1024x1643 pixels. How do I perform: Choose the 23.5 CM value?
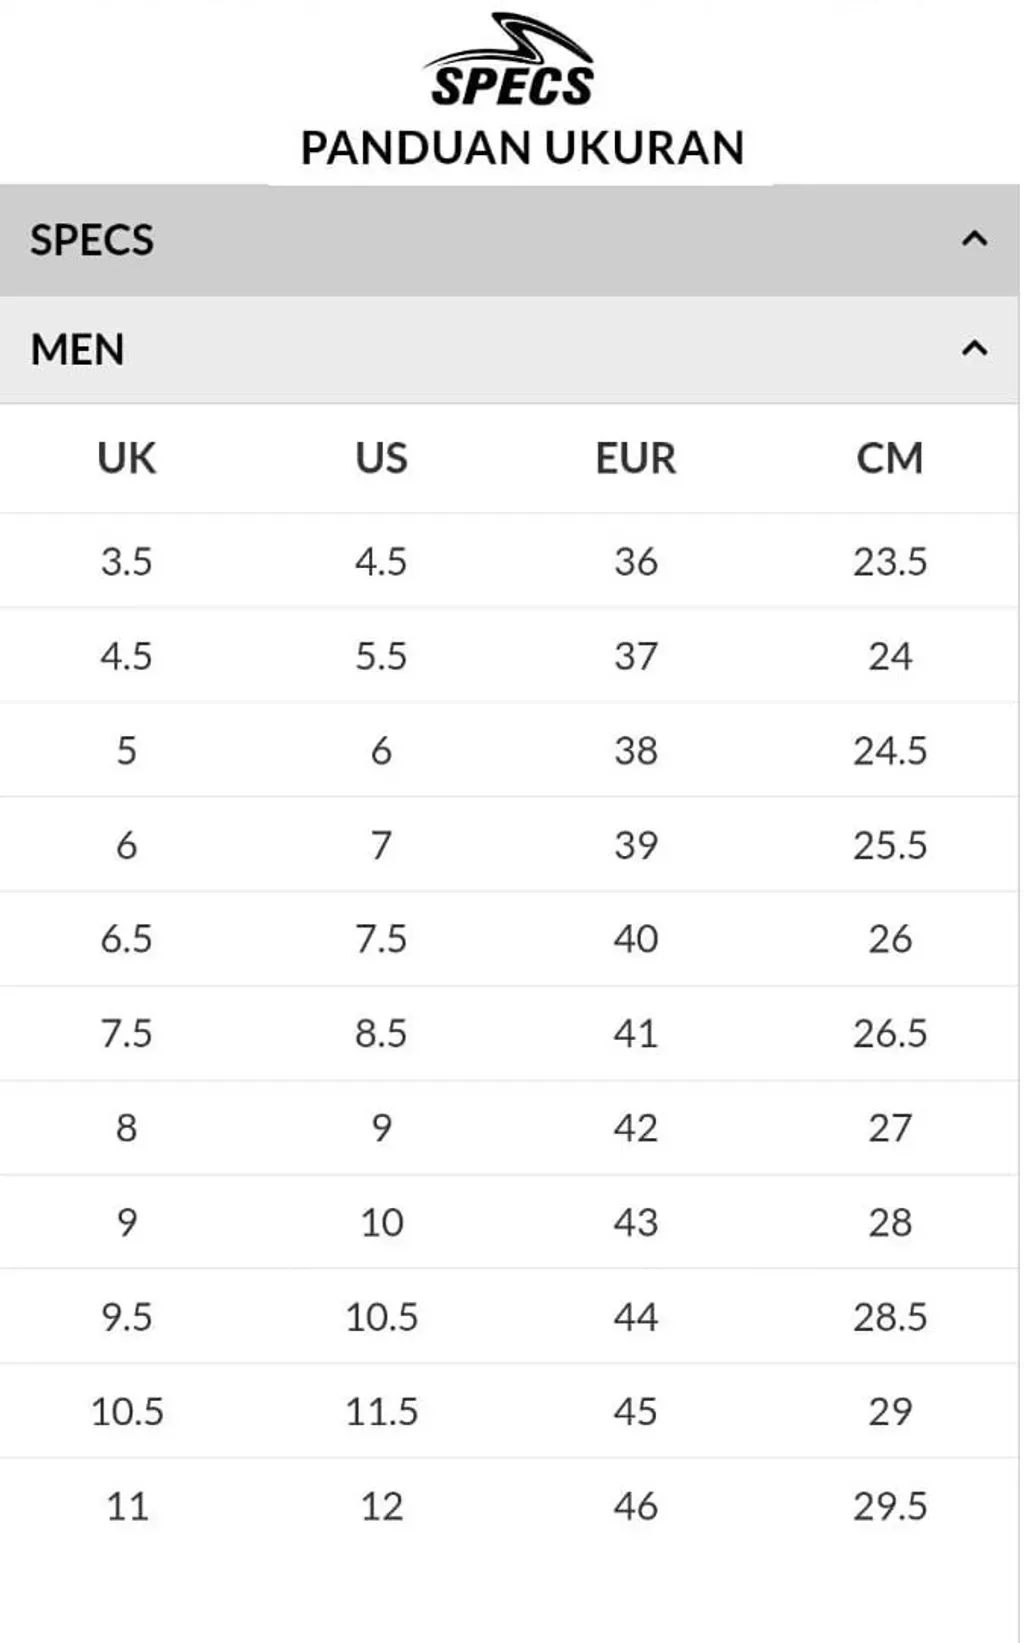click(x=890, y=561)
